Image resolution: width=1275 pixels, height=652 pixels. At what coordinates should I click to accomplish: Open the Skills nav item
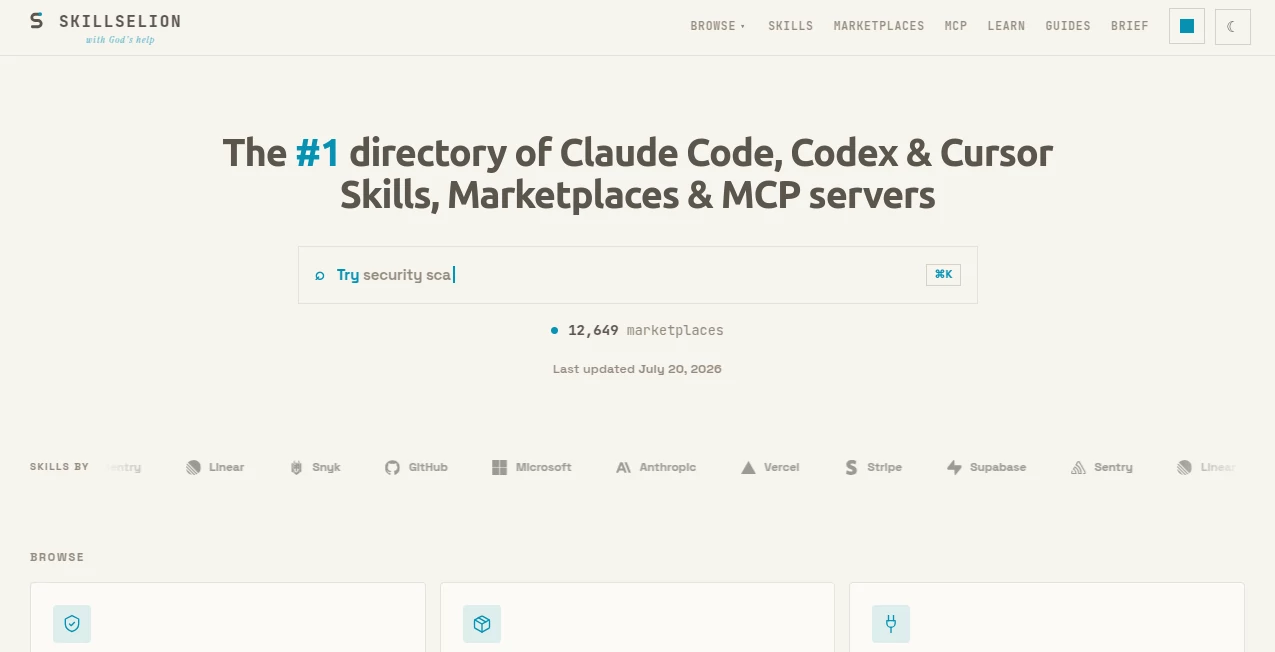[x=790, y=26]
